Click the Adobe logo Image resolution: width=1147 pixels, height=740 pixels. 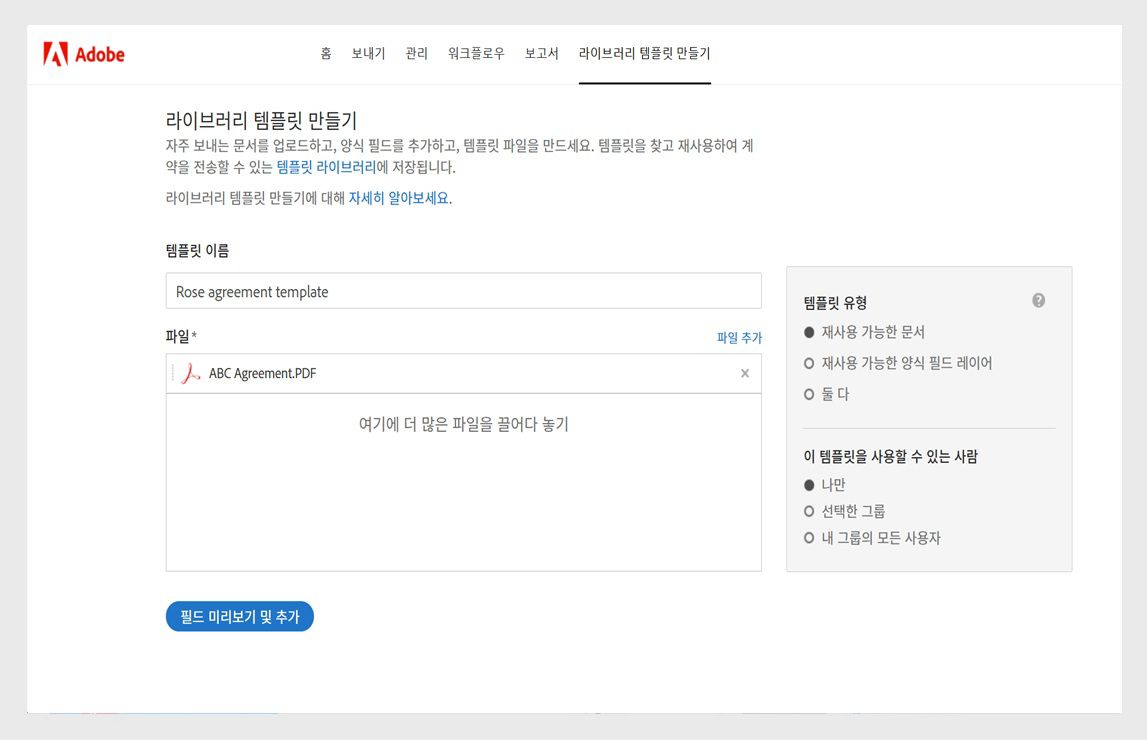coord(84,54)
